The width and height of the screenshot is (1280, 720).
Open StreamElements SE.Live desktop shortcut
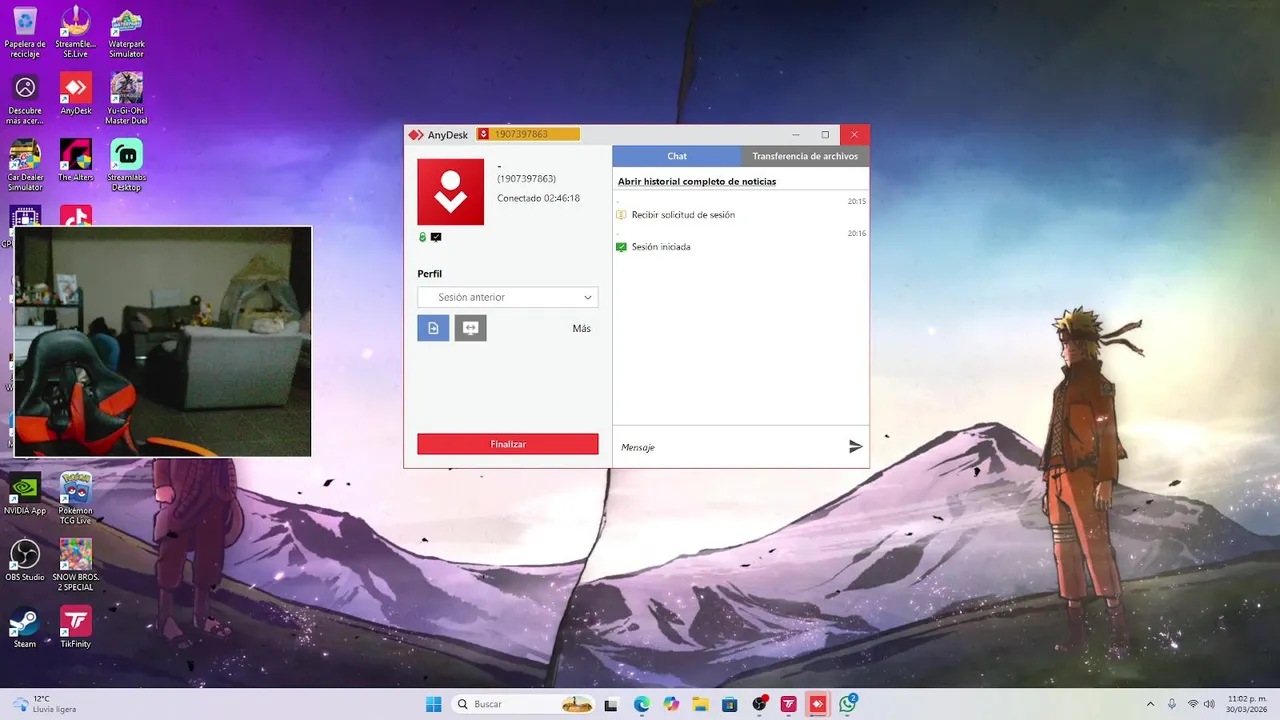tap(76, 32)
